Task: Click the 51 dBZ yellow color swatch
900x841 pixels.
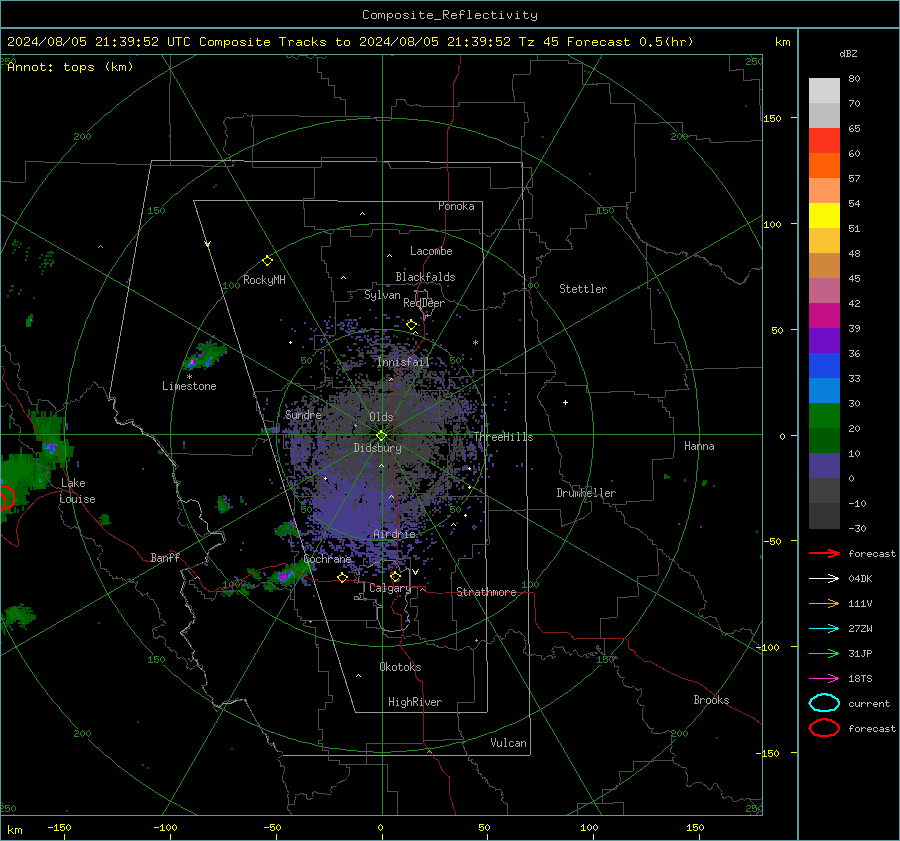Action: point(824,216)
